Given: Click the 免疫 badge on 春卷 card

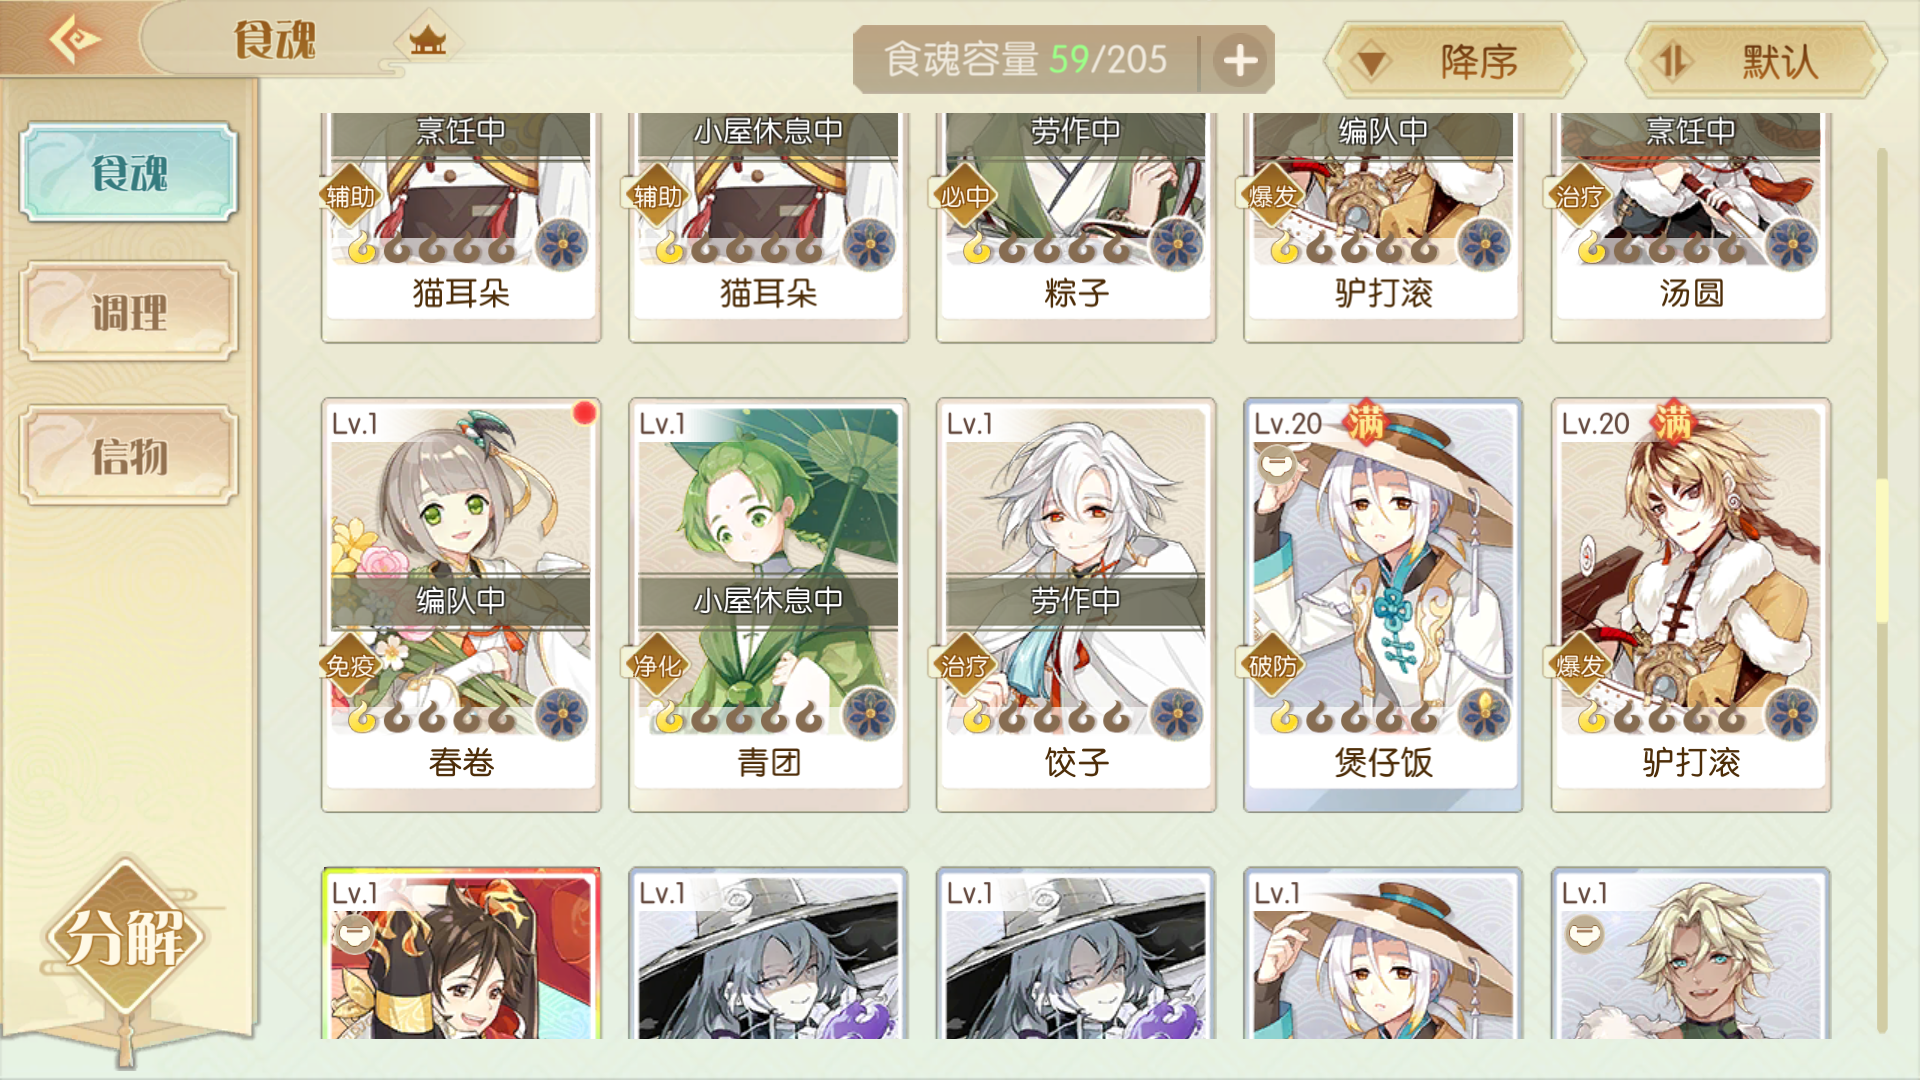Looking at the screenshot, I should [350, 665].
